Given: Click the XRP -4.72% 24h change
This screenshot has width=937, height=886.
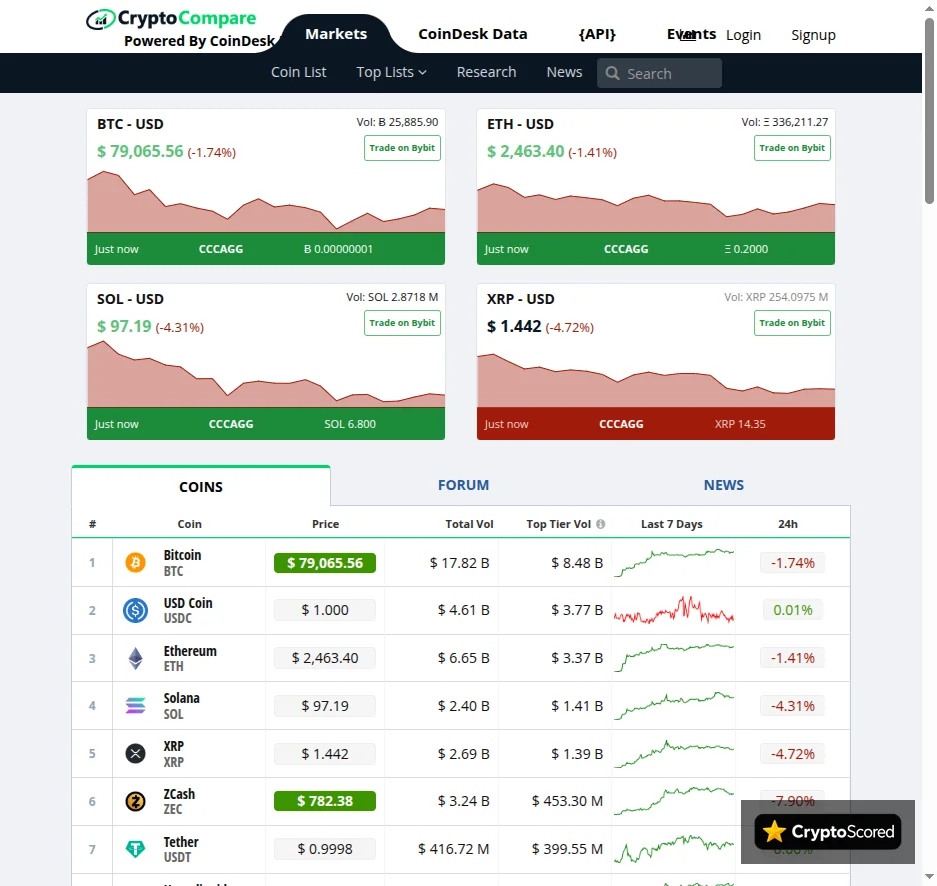Looking at the screenshot, I should (x=792, y=754).
